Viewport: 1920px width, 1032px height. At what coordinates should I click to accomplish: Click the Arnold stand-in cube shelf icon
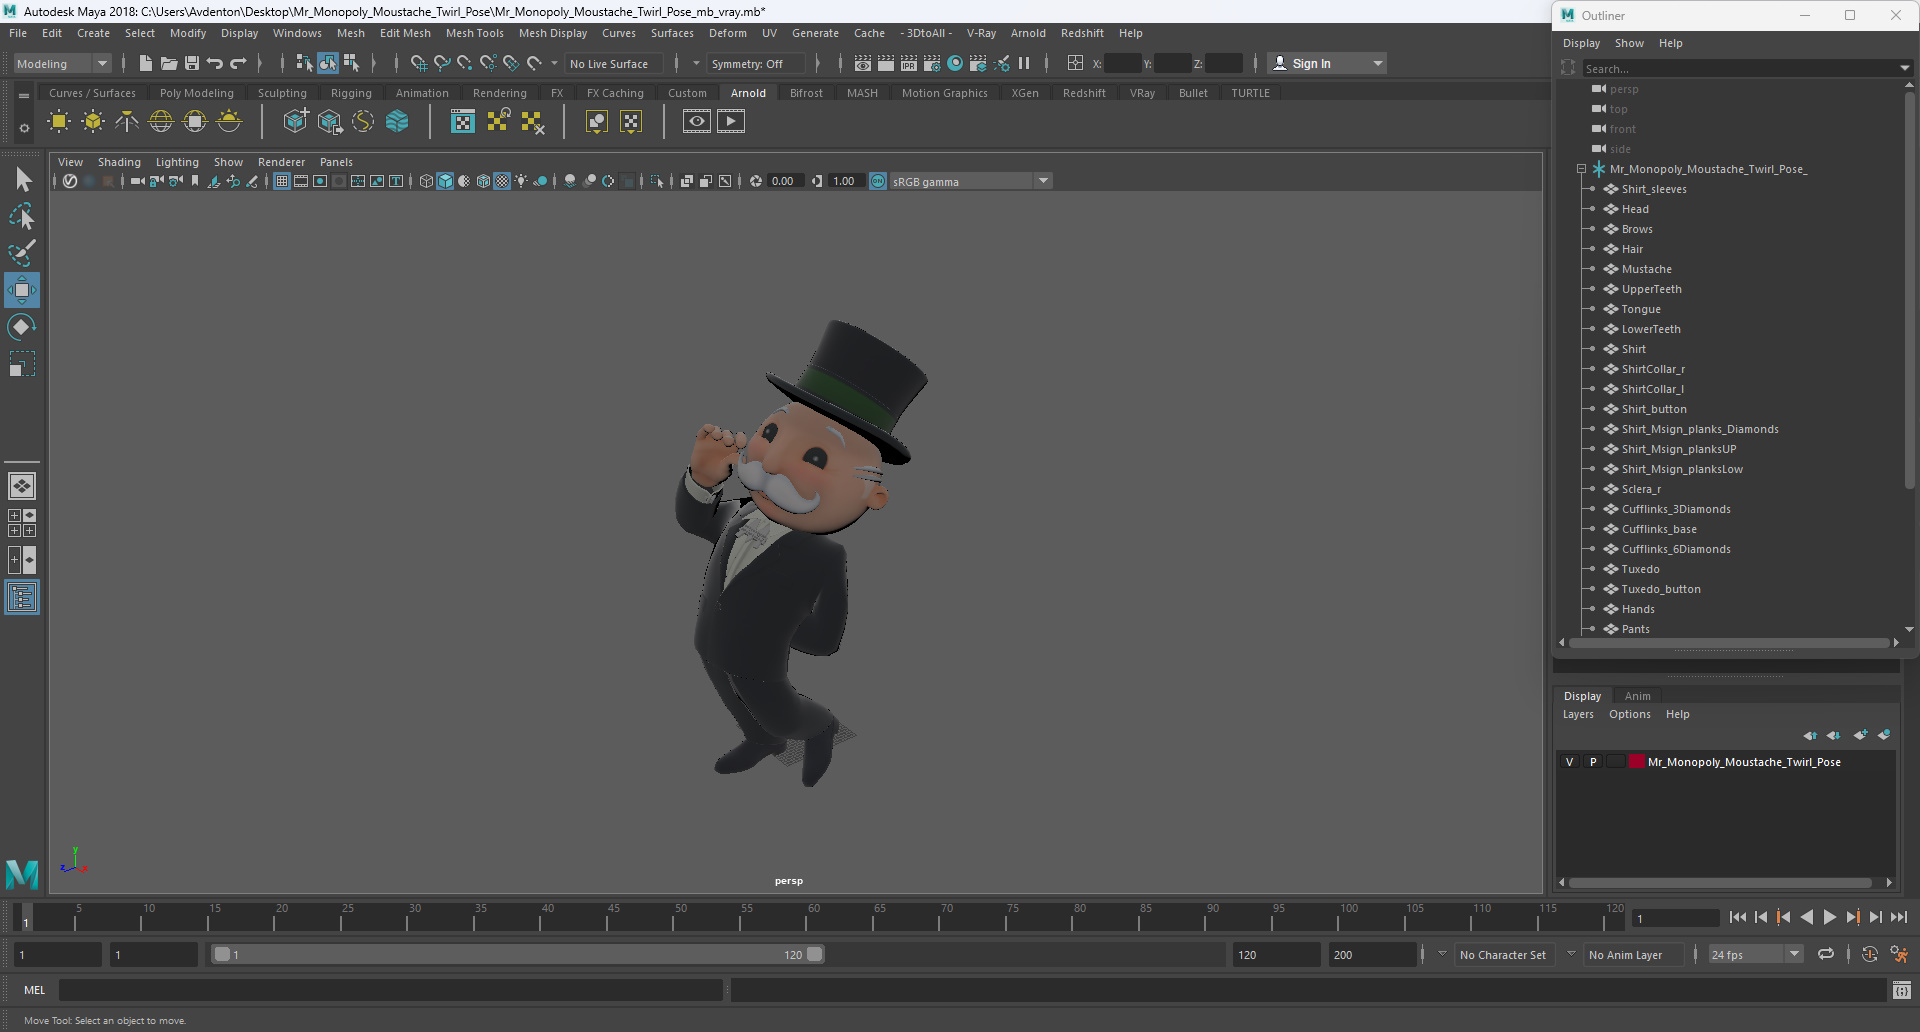[x=295, y=122]
